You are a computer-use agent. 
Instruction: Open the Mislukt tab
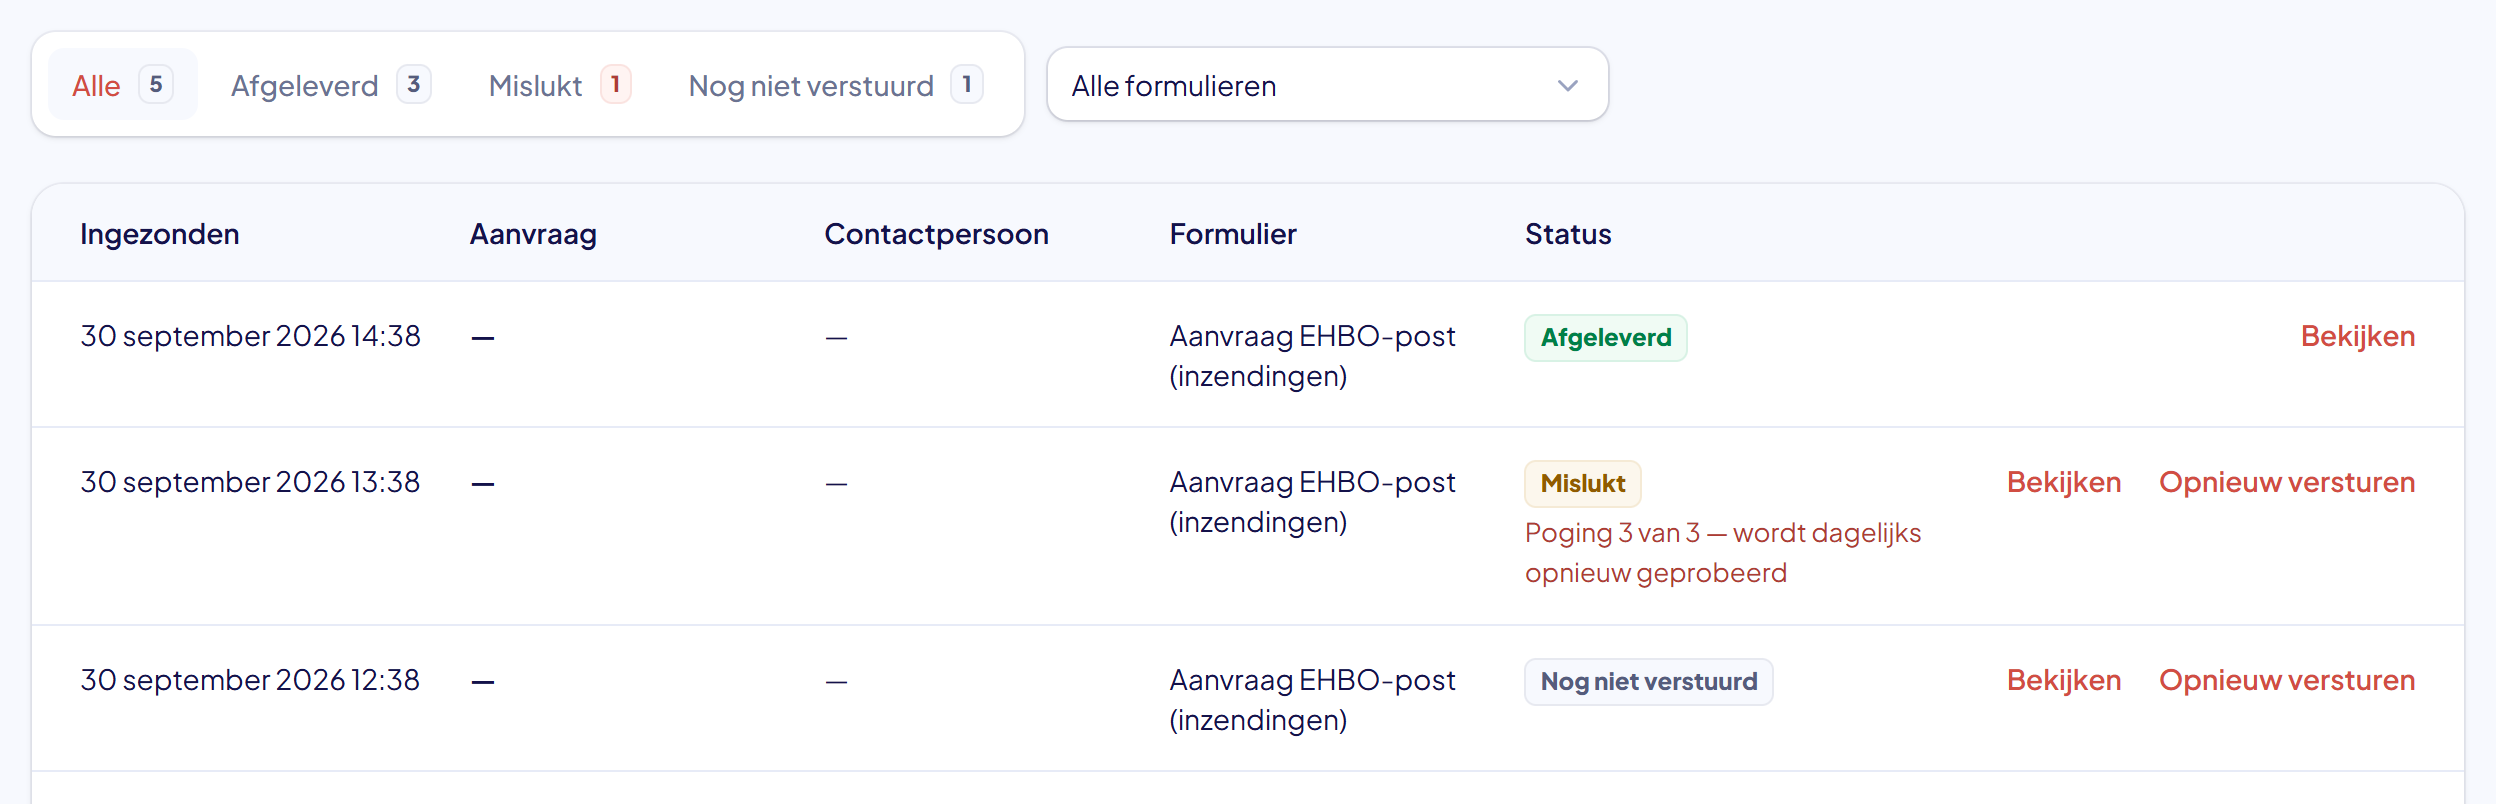(559, 85)
